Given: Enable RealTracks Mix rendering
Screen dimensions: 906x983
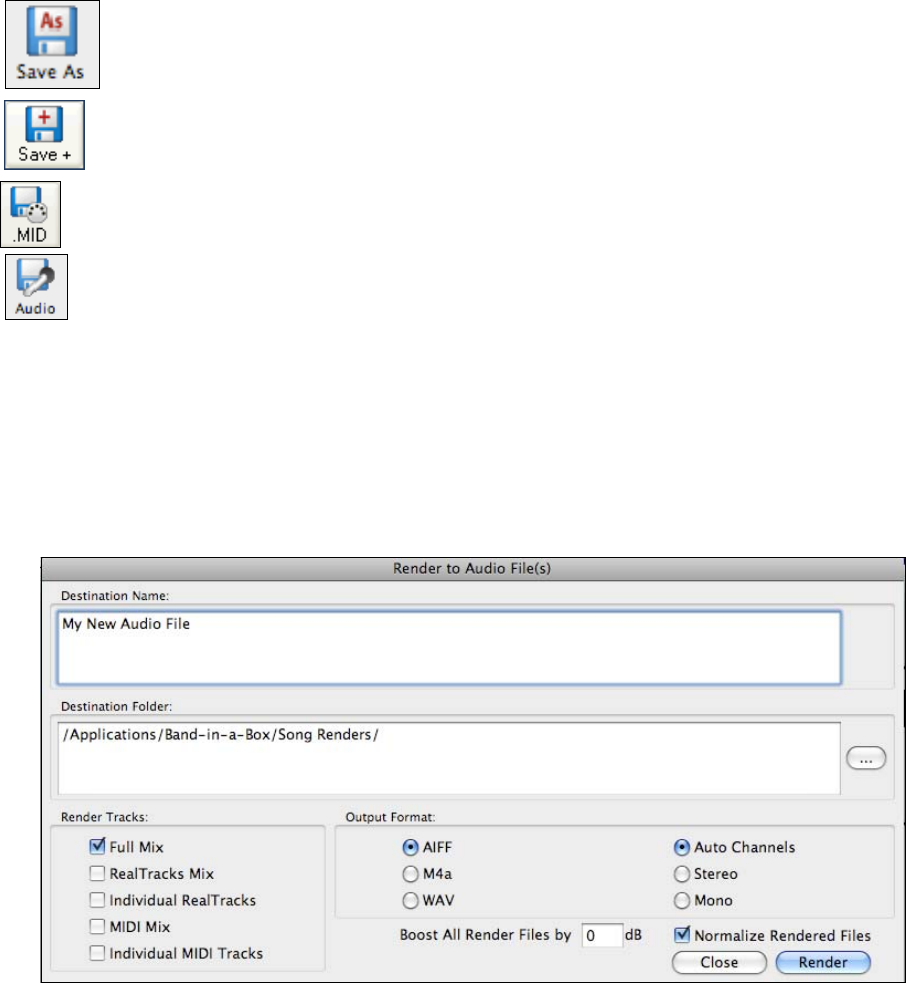Looking at the screenshot, I should (97, 873).
